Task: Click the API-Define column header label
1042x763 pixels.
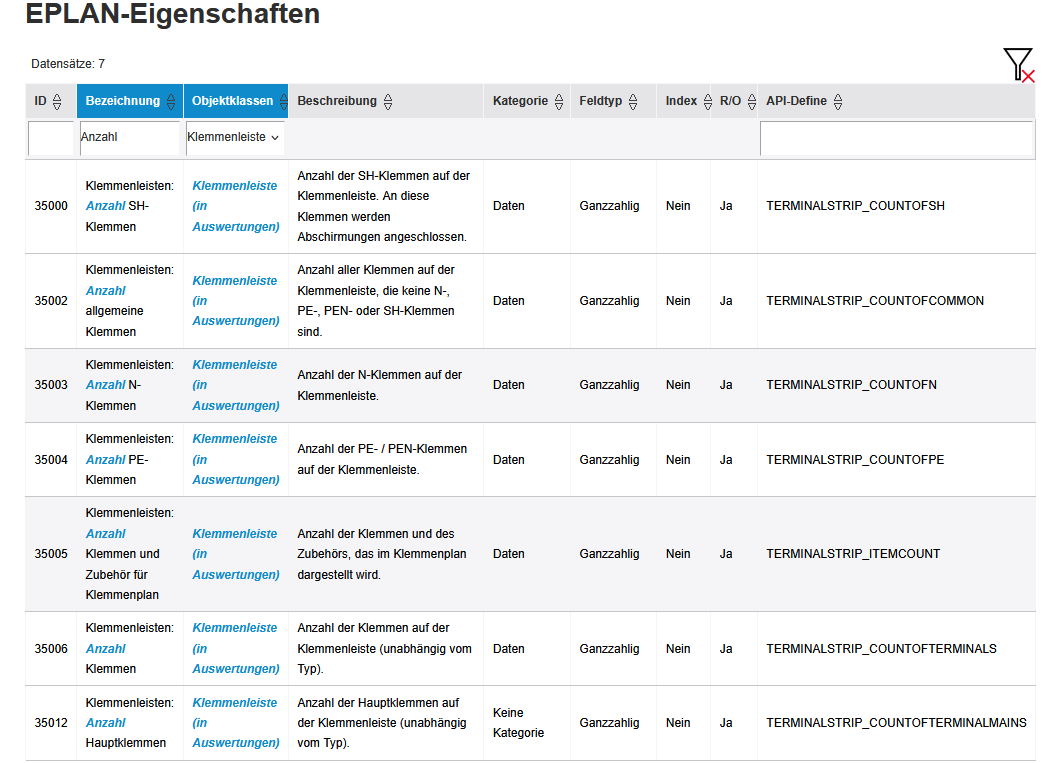Action: pos(796,101)
